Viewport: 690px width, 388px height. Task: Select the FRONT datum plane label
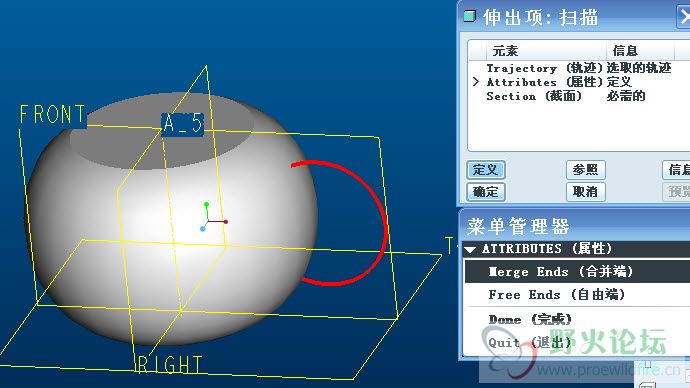(52, 115)
